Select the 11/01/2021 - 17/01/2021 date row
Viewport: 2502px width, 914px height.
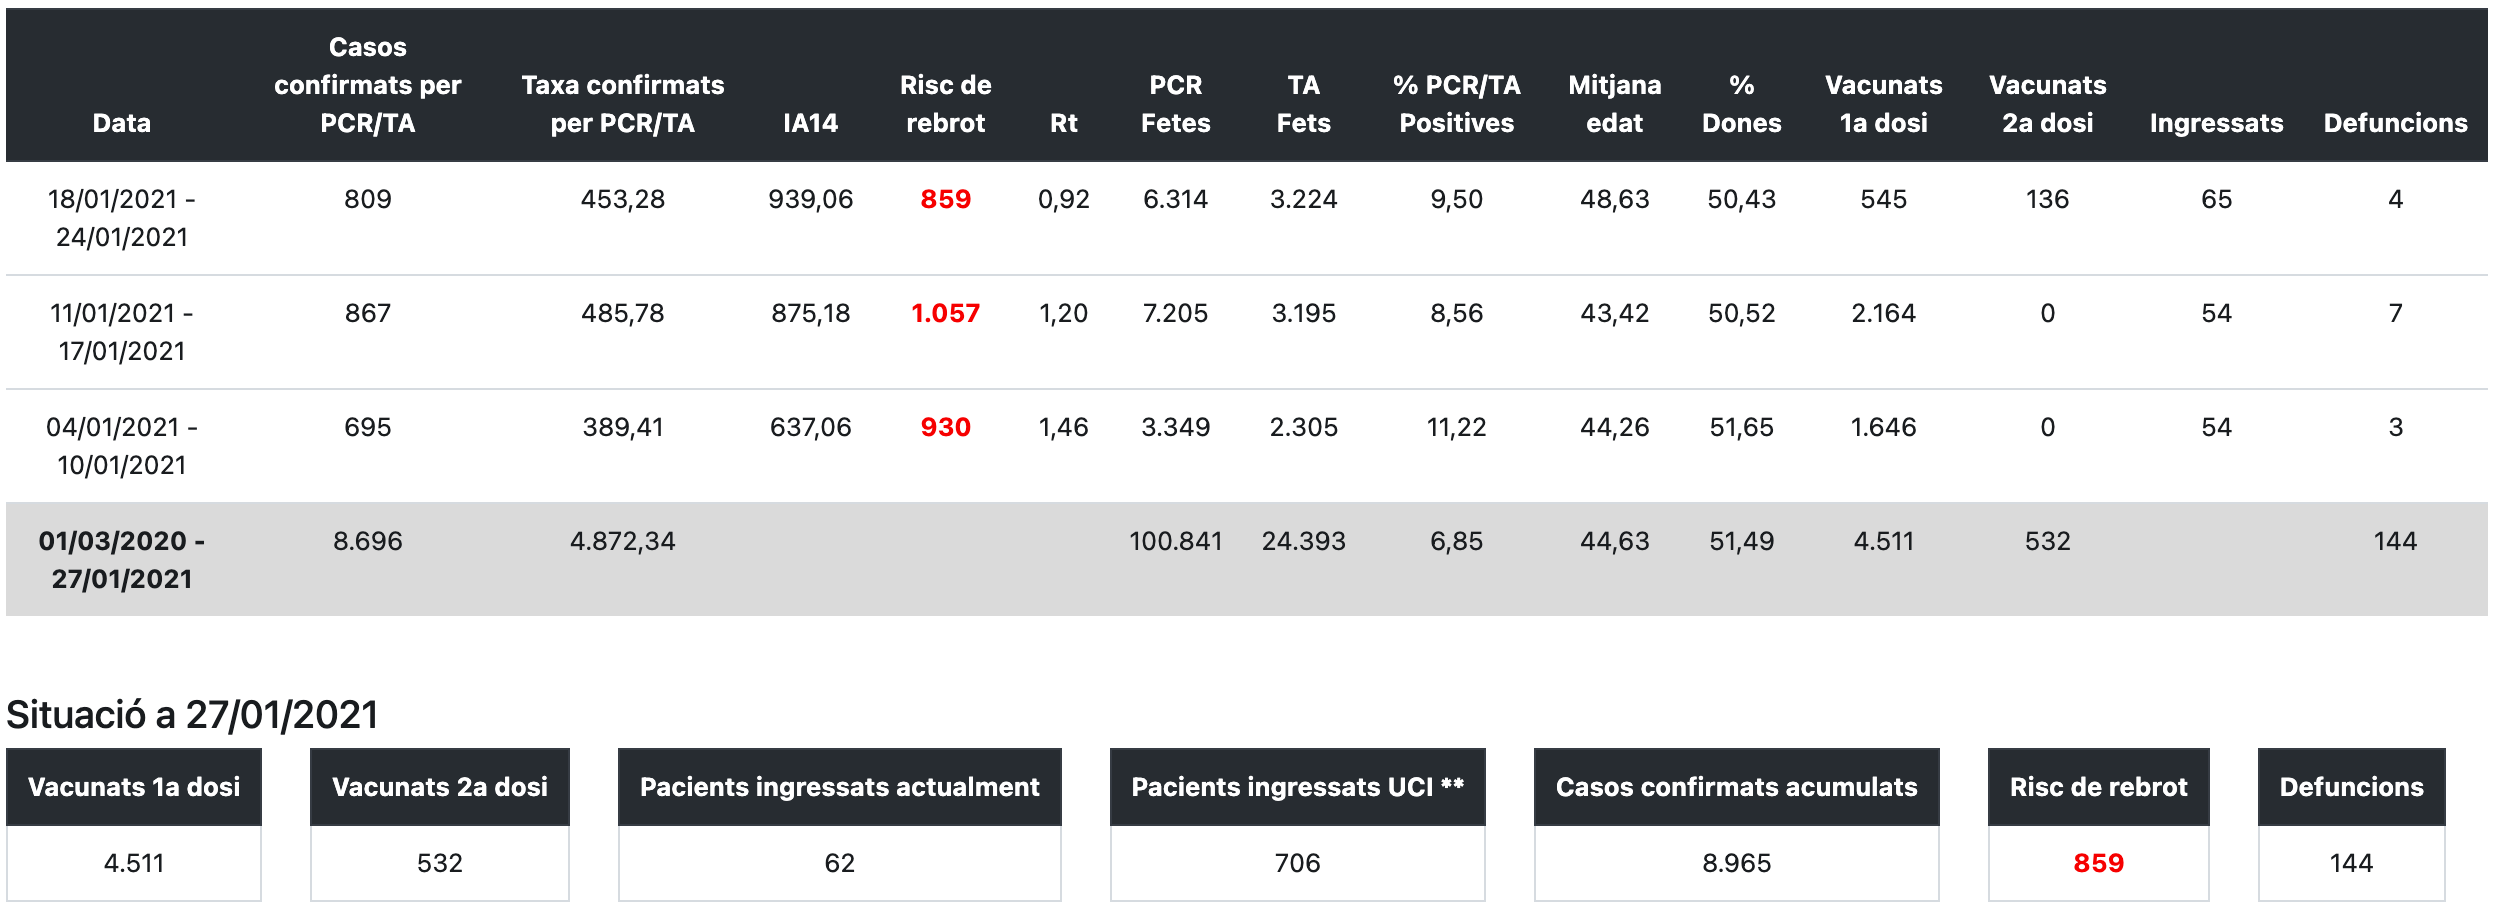pyautogui.click(x=122, y=332)
